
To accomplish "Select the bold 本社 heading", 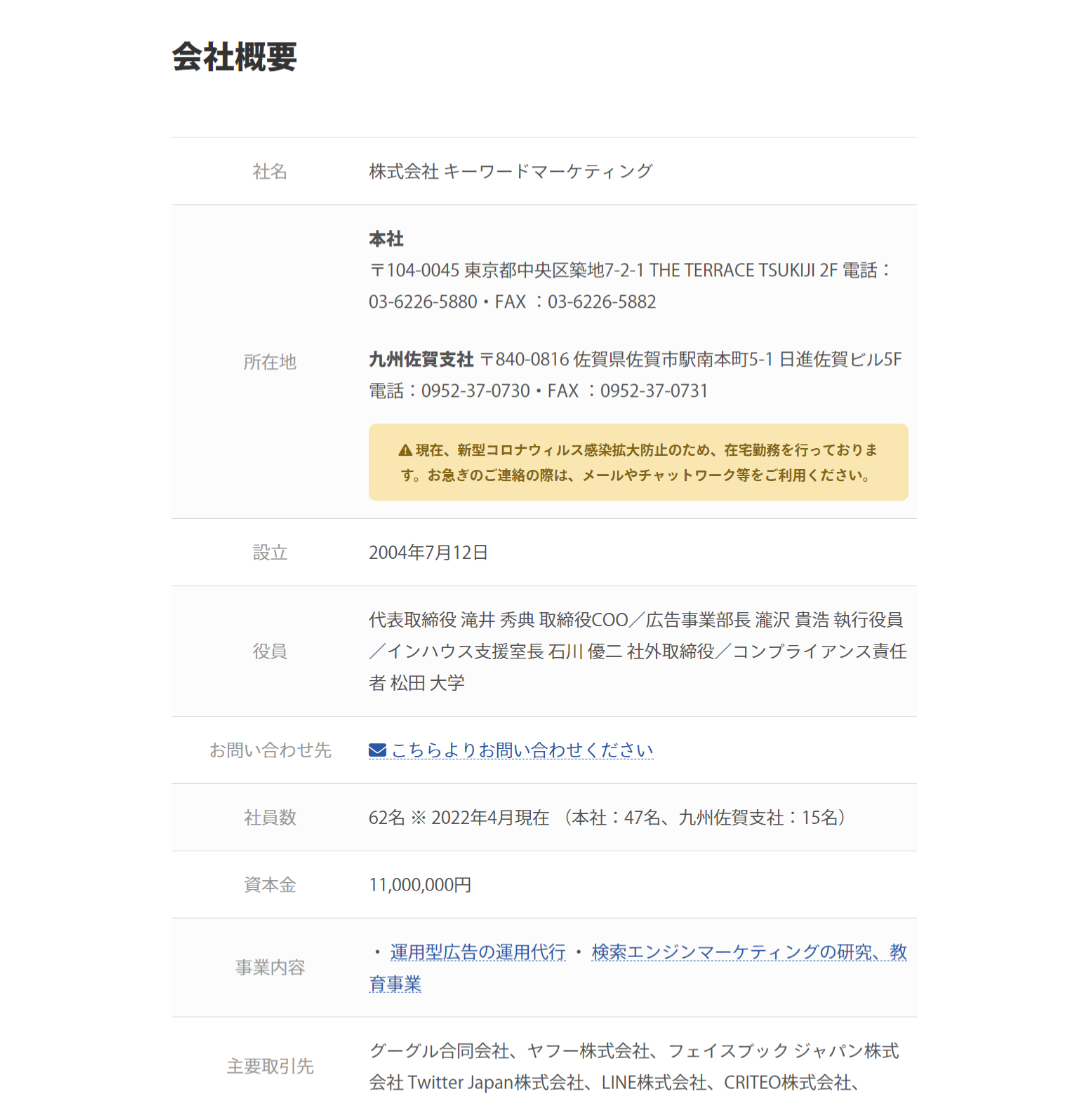I will [386, 239].
